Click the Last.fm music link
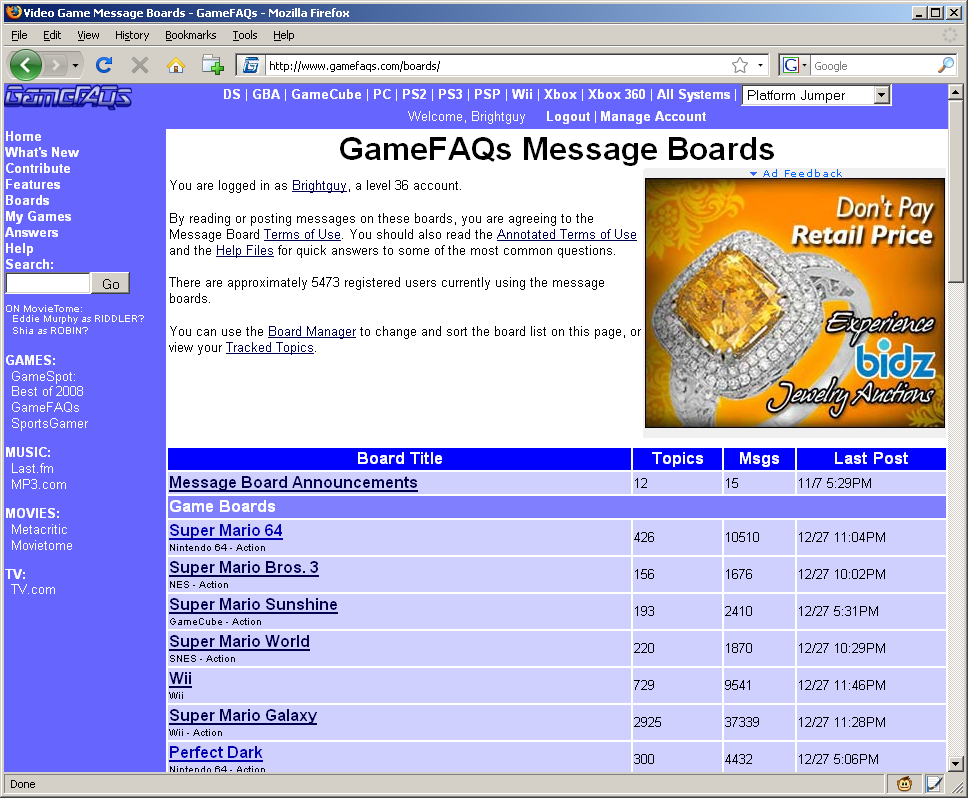 [32, 468]
